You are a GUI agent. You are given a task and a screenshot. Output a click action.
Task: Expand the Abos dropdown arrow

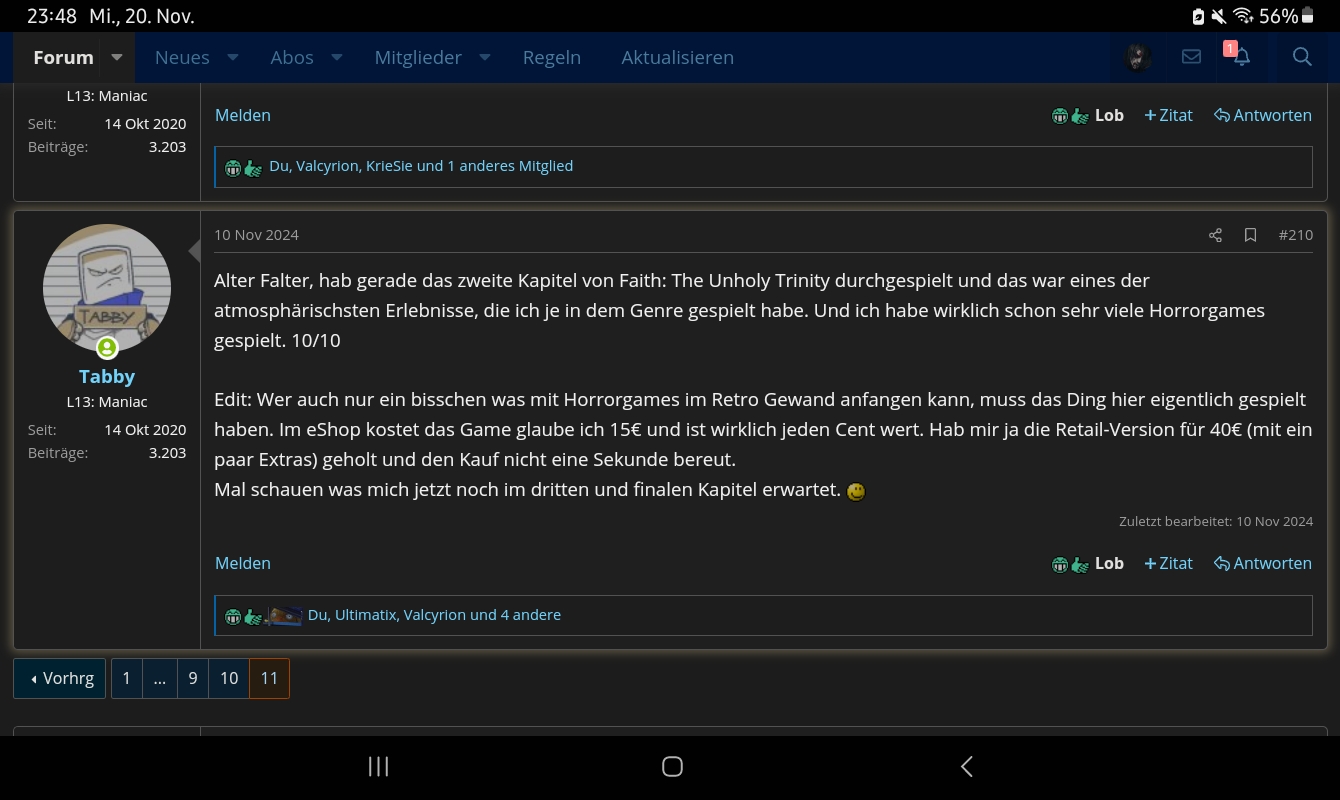tap(337, 57)
